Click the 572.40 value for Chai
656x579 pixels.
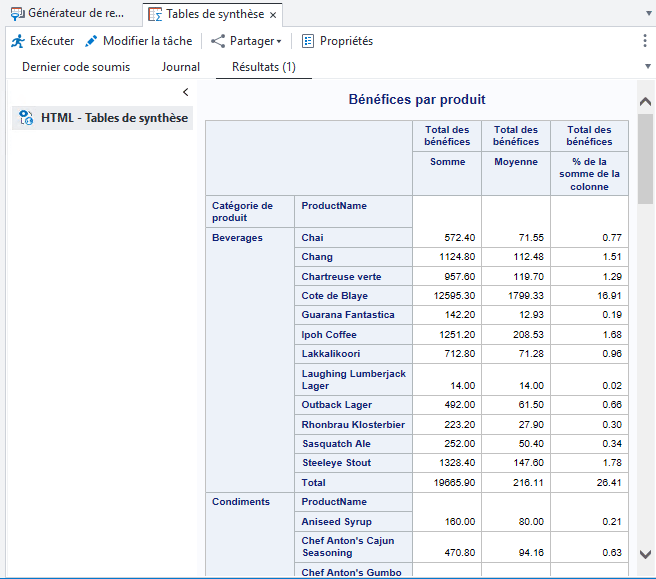tap(460, 238)
